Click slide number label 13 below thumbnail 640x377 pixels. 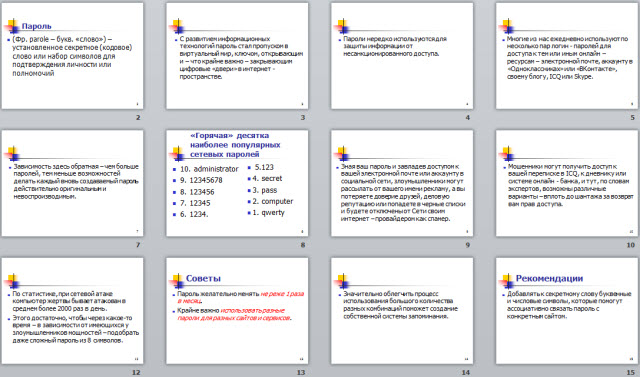pyautogui.click(x=301, y=372)
